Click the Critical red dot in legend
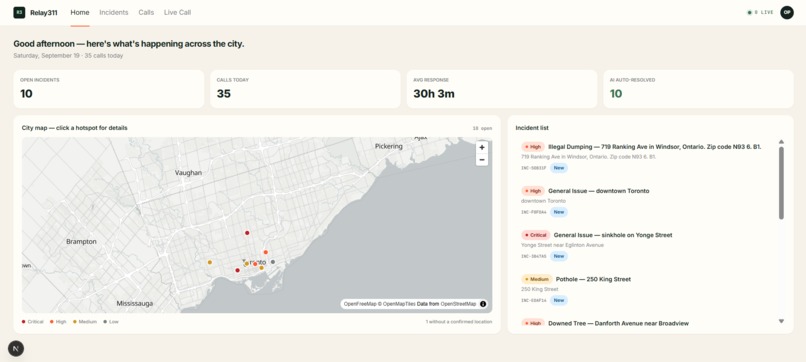The image size is (806, 362). click(23, 321)
